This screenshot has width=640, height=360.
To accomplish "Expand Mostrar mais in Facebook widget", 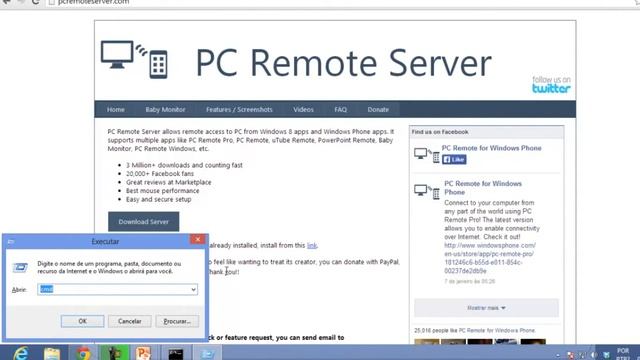I will pos(486,308).
